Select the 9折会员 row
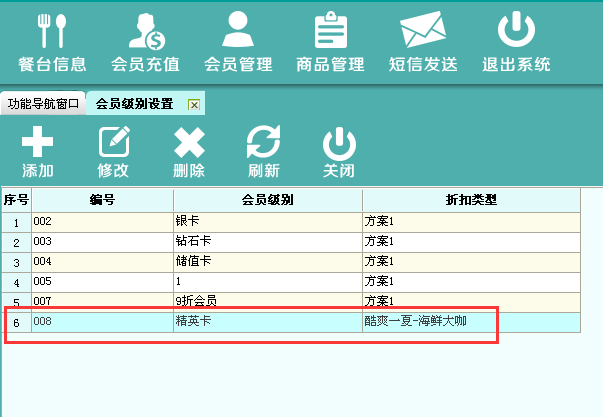 coord(267,301)
